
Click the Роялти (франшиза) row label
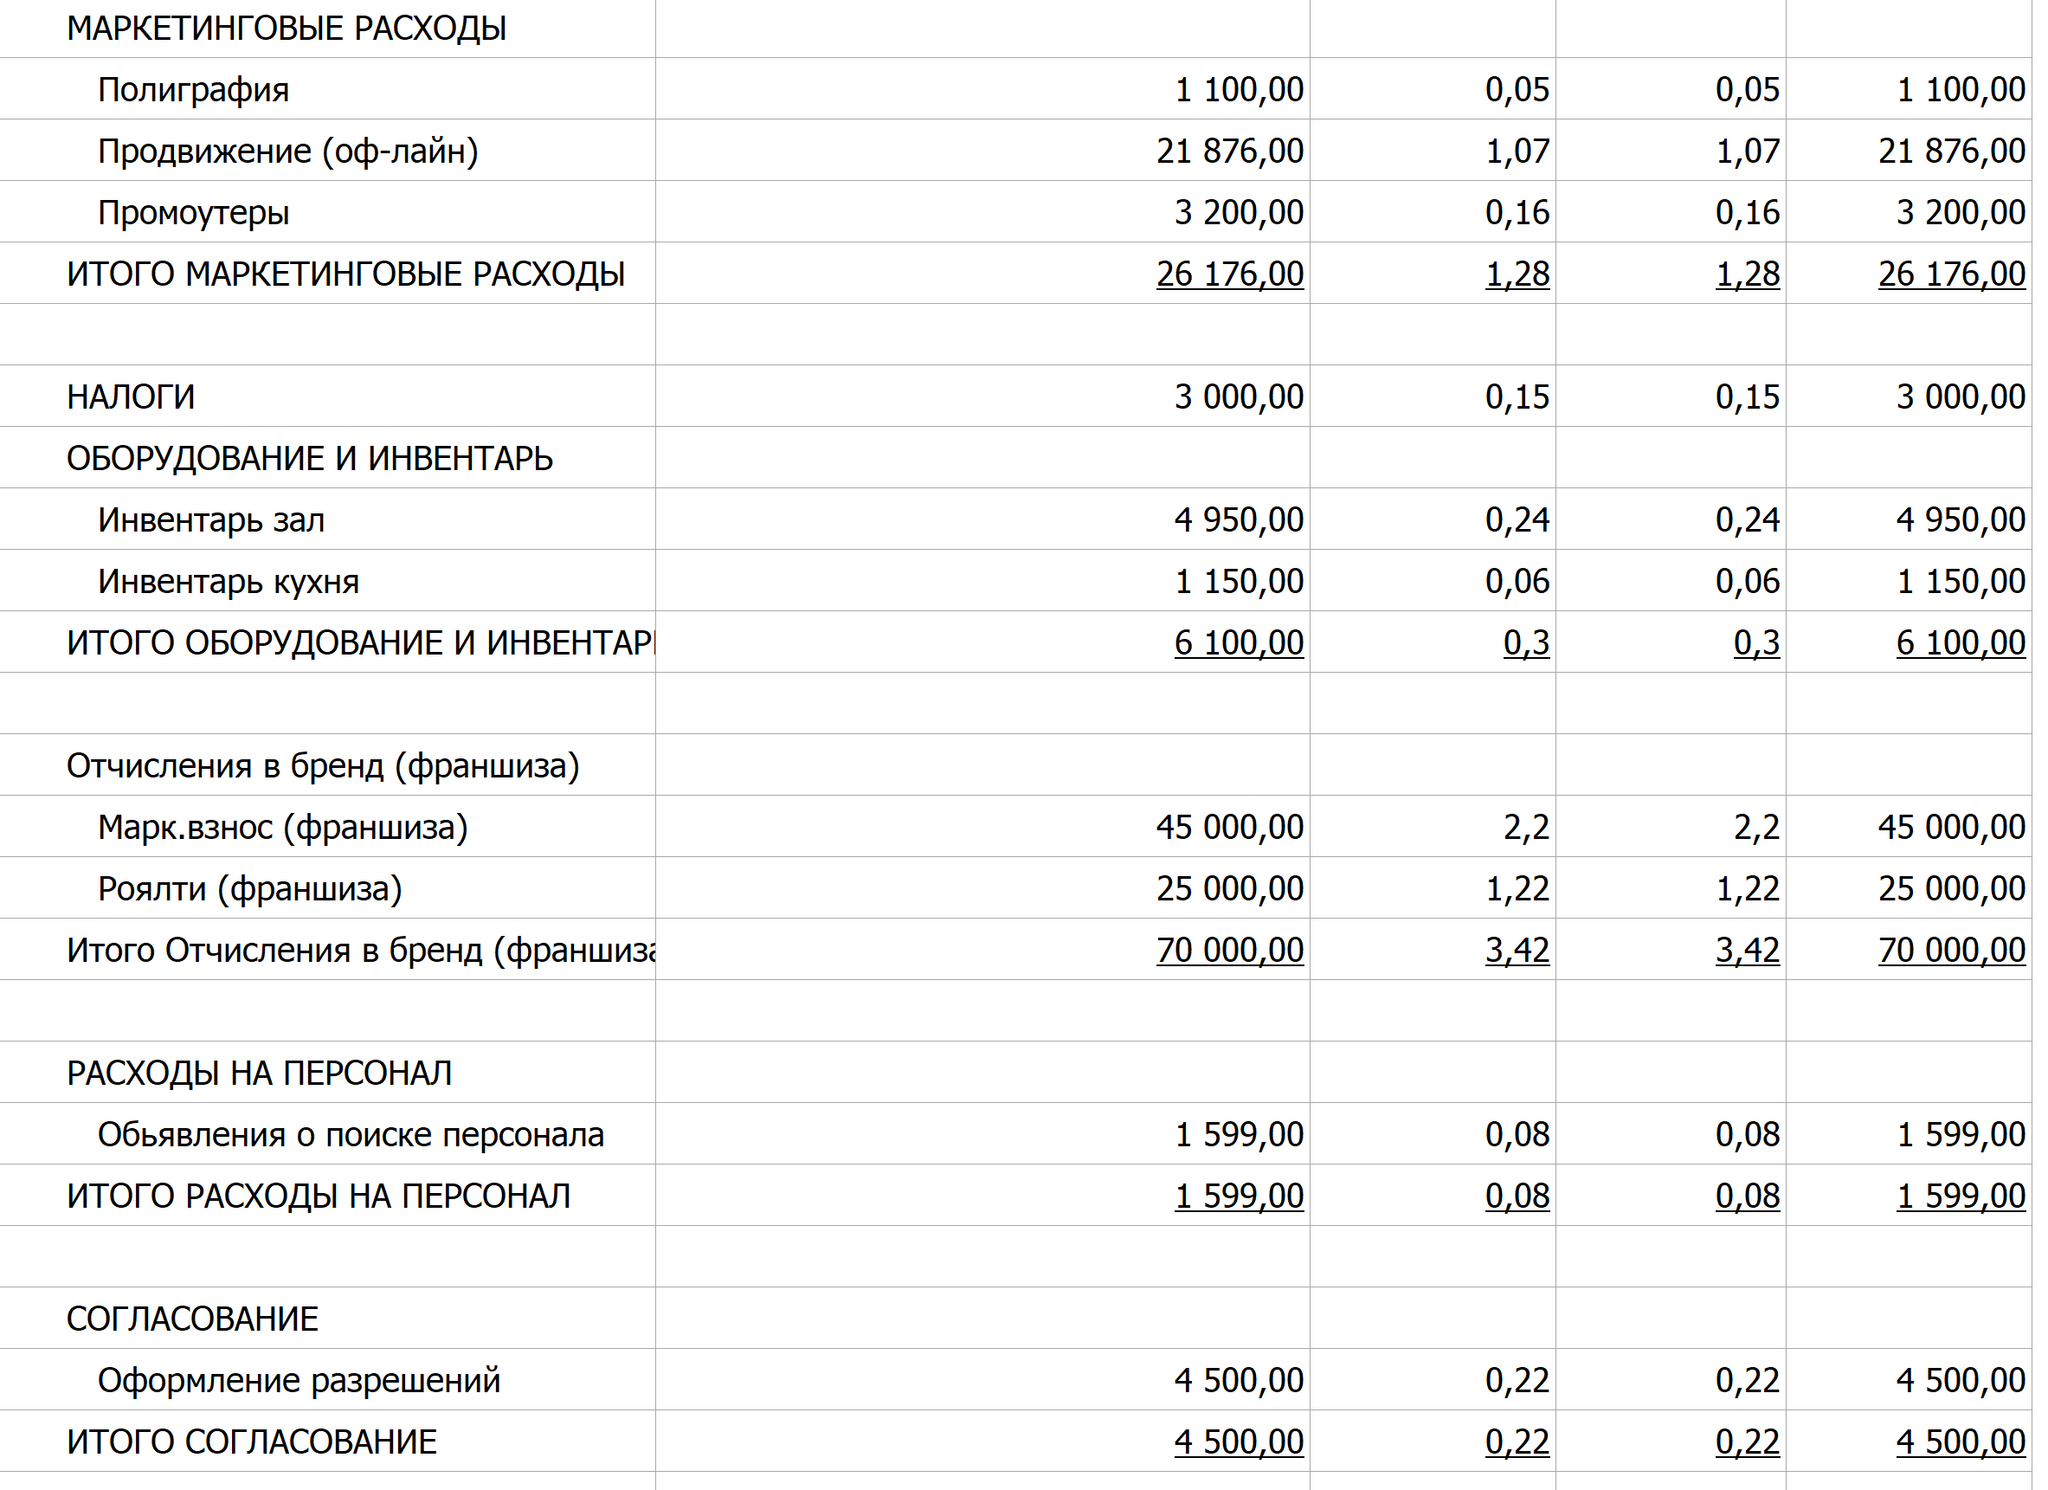[x=249, y=889]
